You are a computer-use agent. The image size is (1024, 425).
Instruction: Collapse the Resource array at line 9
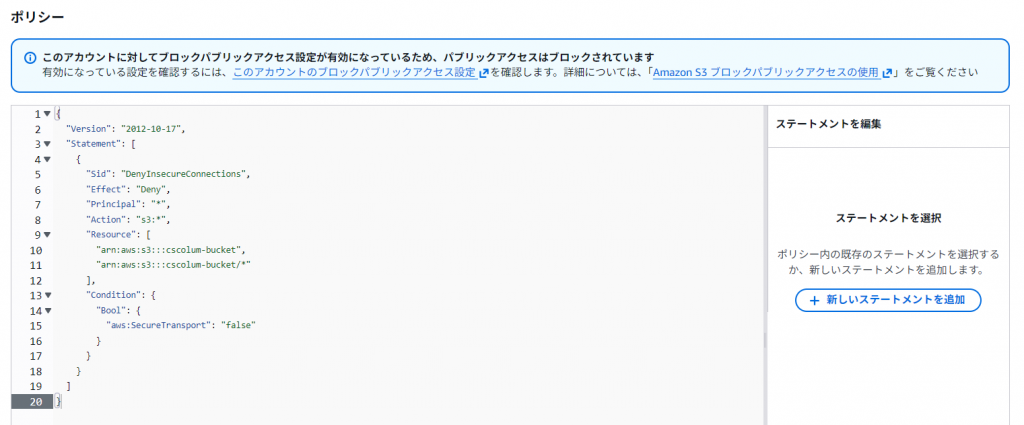pos(47,235)
